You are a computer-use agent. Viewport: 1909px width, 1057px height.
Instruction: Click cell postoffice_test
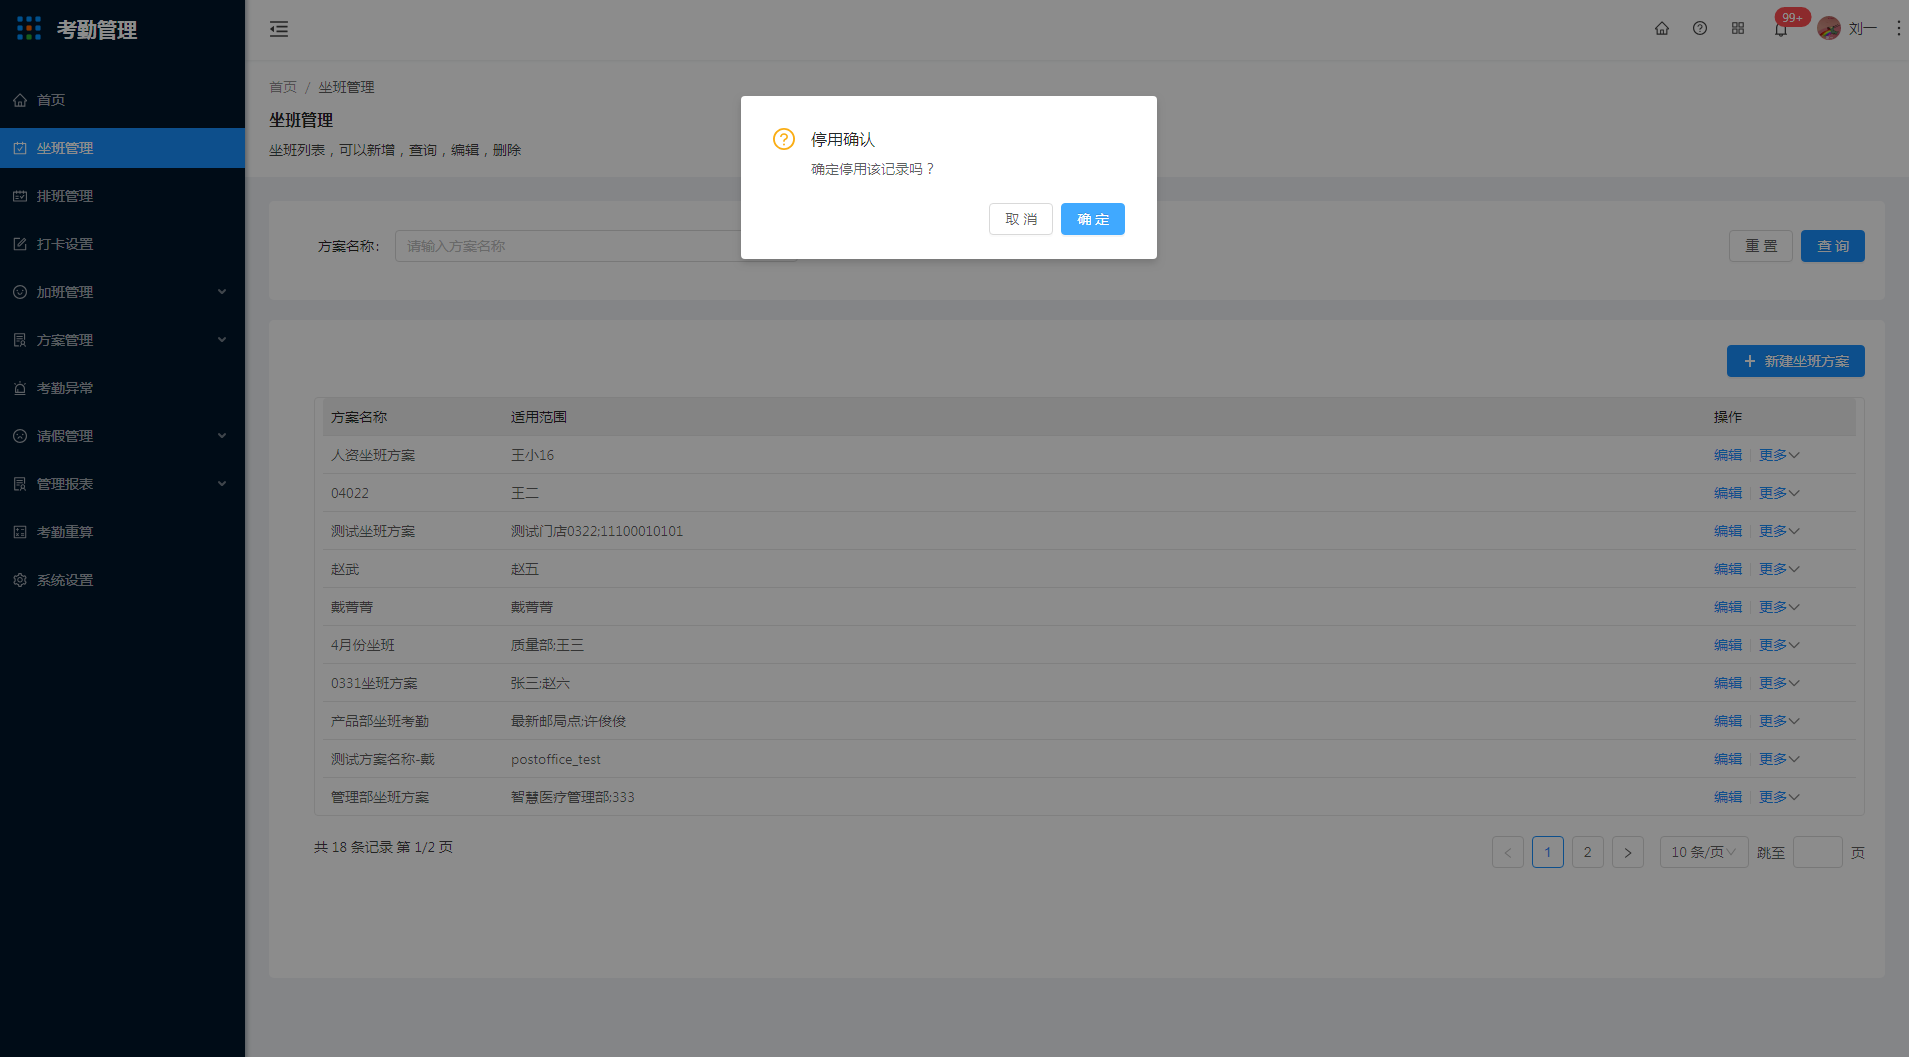tap(556, 759)
